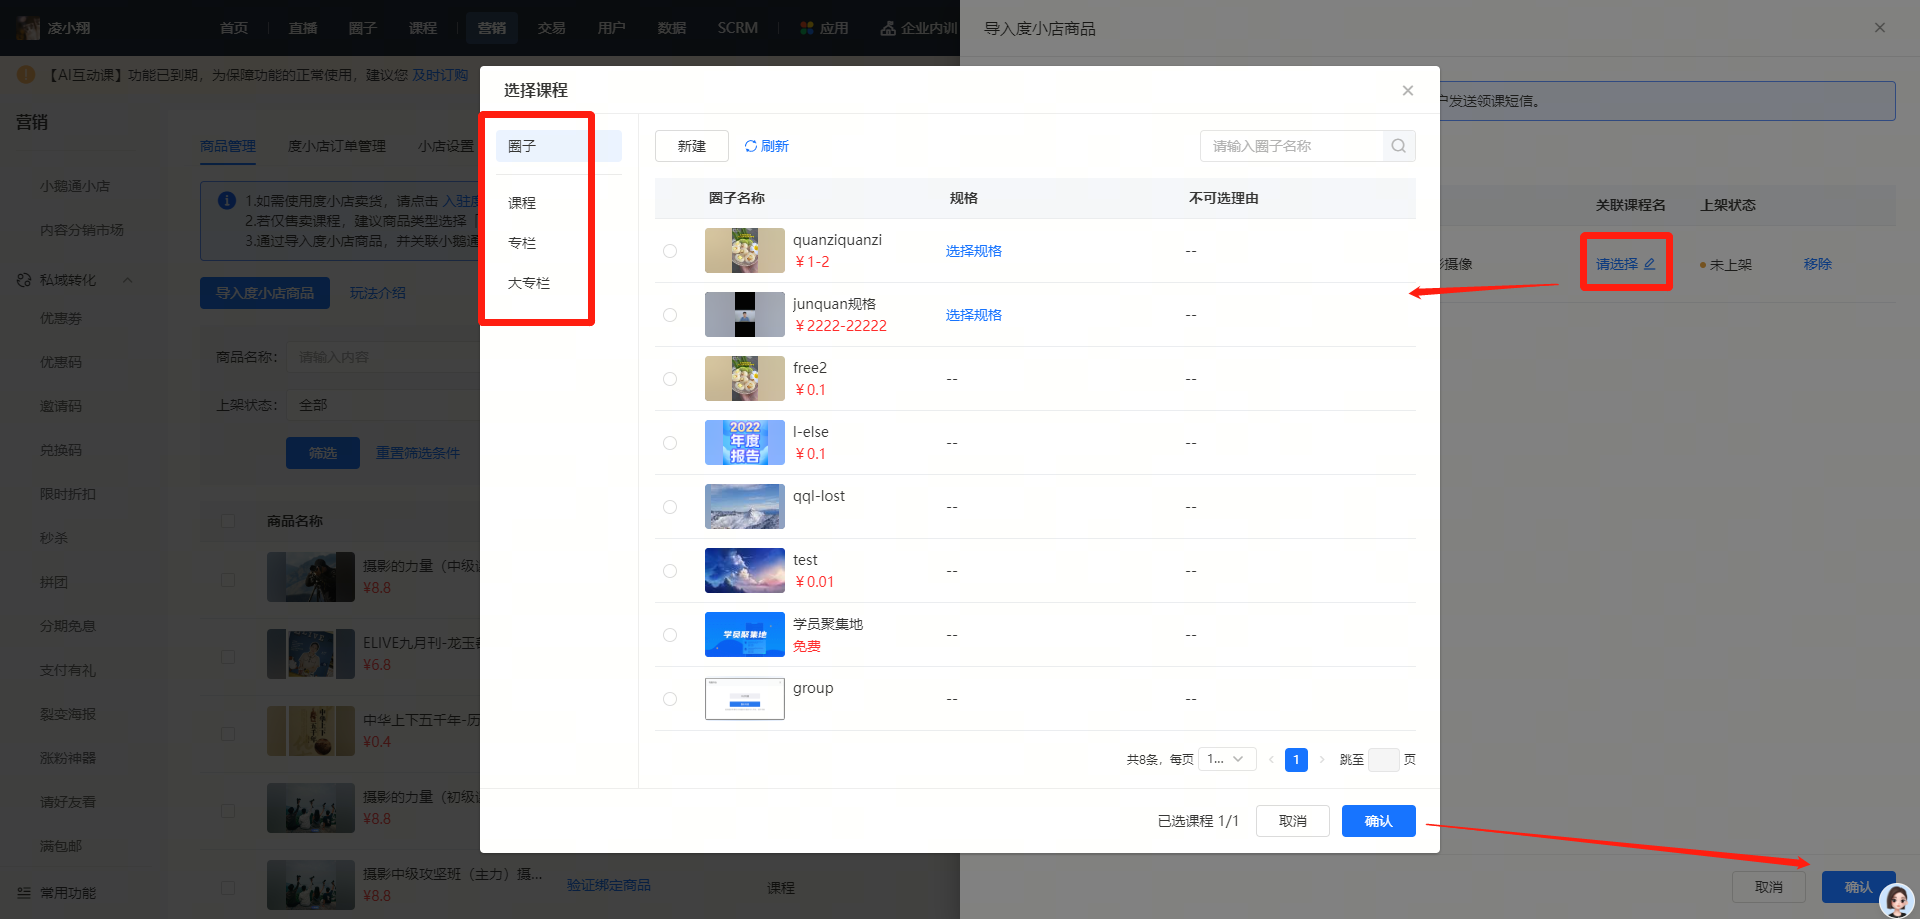Open the 营销 top navigation item
Image resolution: width=1920 pixels, height=919 pixels.
click(492, 28)
